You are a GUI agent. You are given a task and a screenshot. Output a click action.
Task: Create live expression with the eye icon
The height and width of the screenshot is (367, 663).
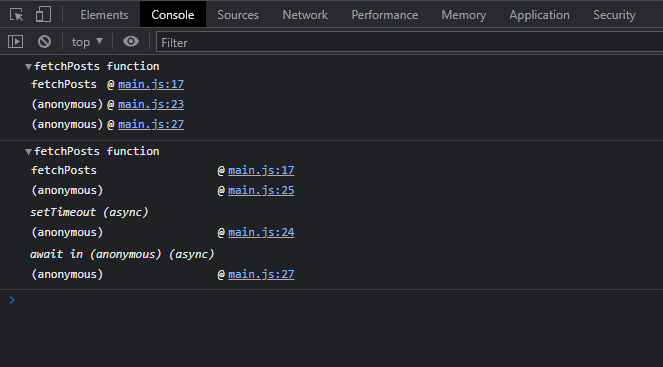click(x=131, y=41)
